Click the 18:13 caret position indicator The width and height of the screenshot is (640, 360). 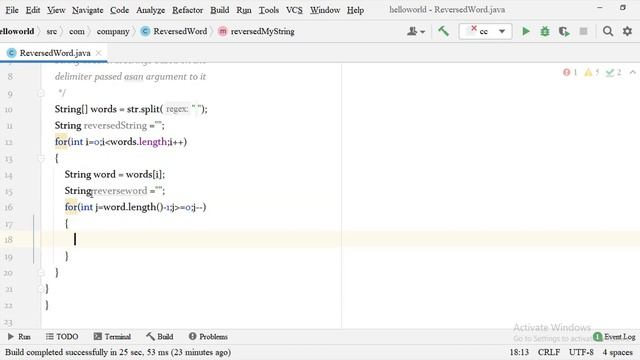519,352
